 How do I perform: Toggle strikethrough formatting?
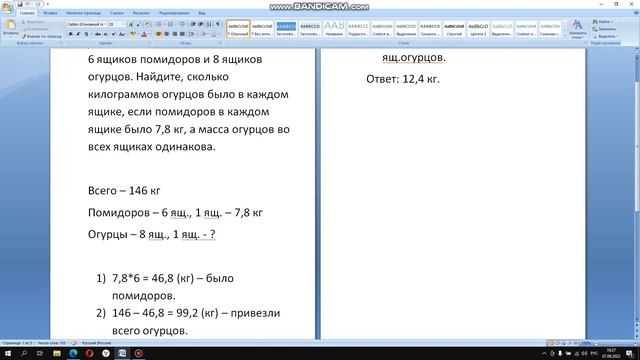[x=98, y=34]
